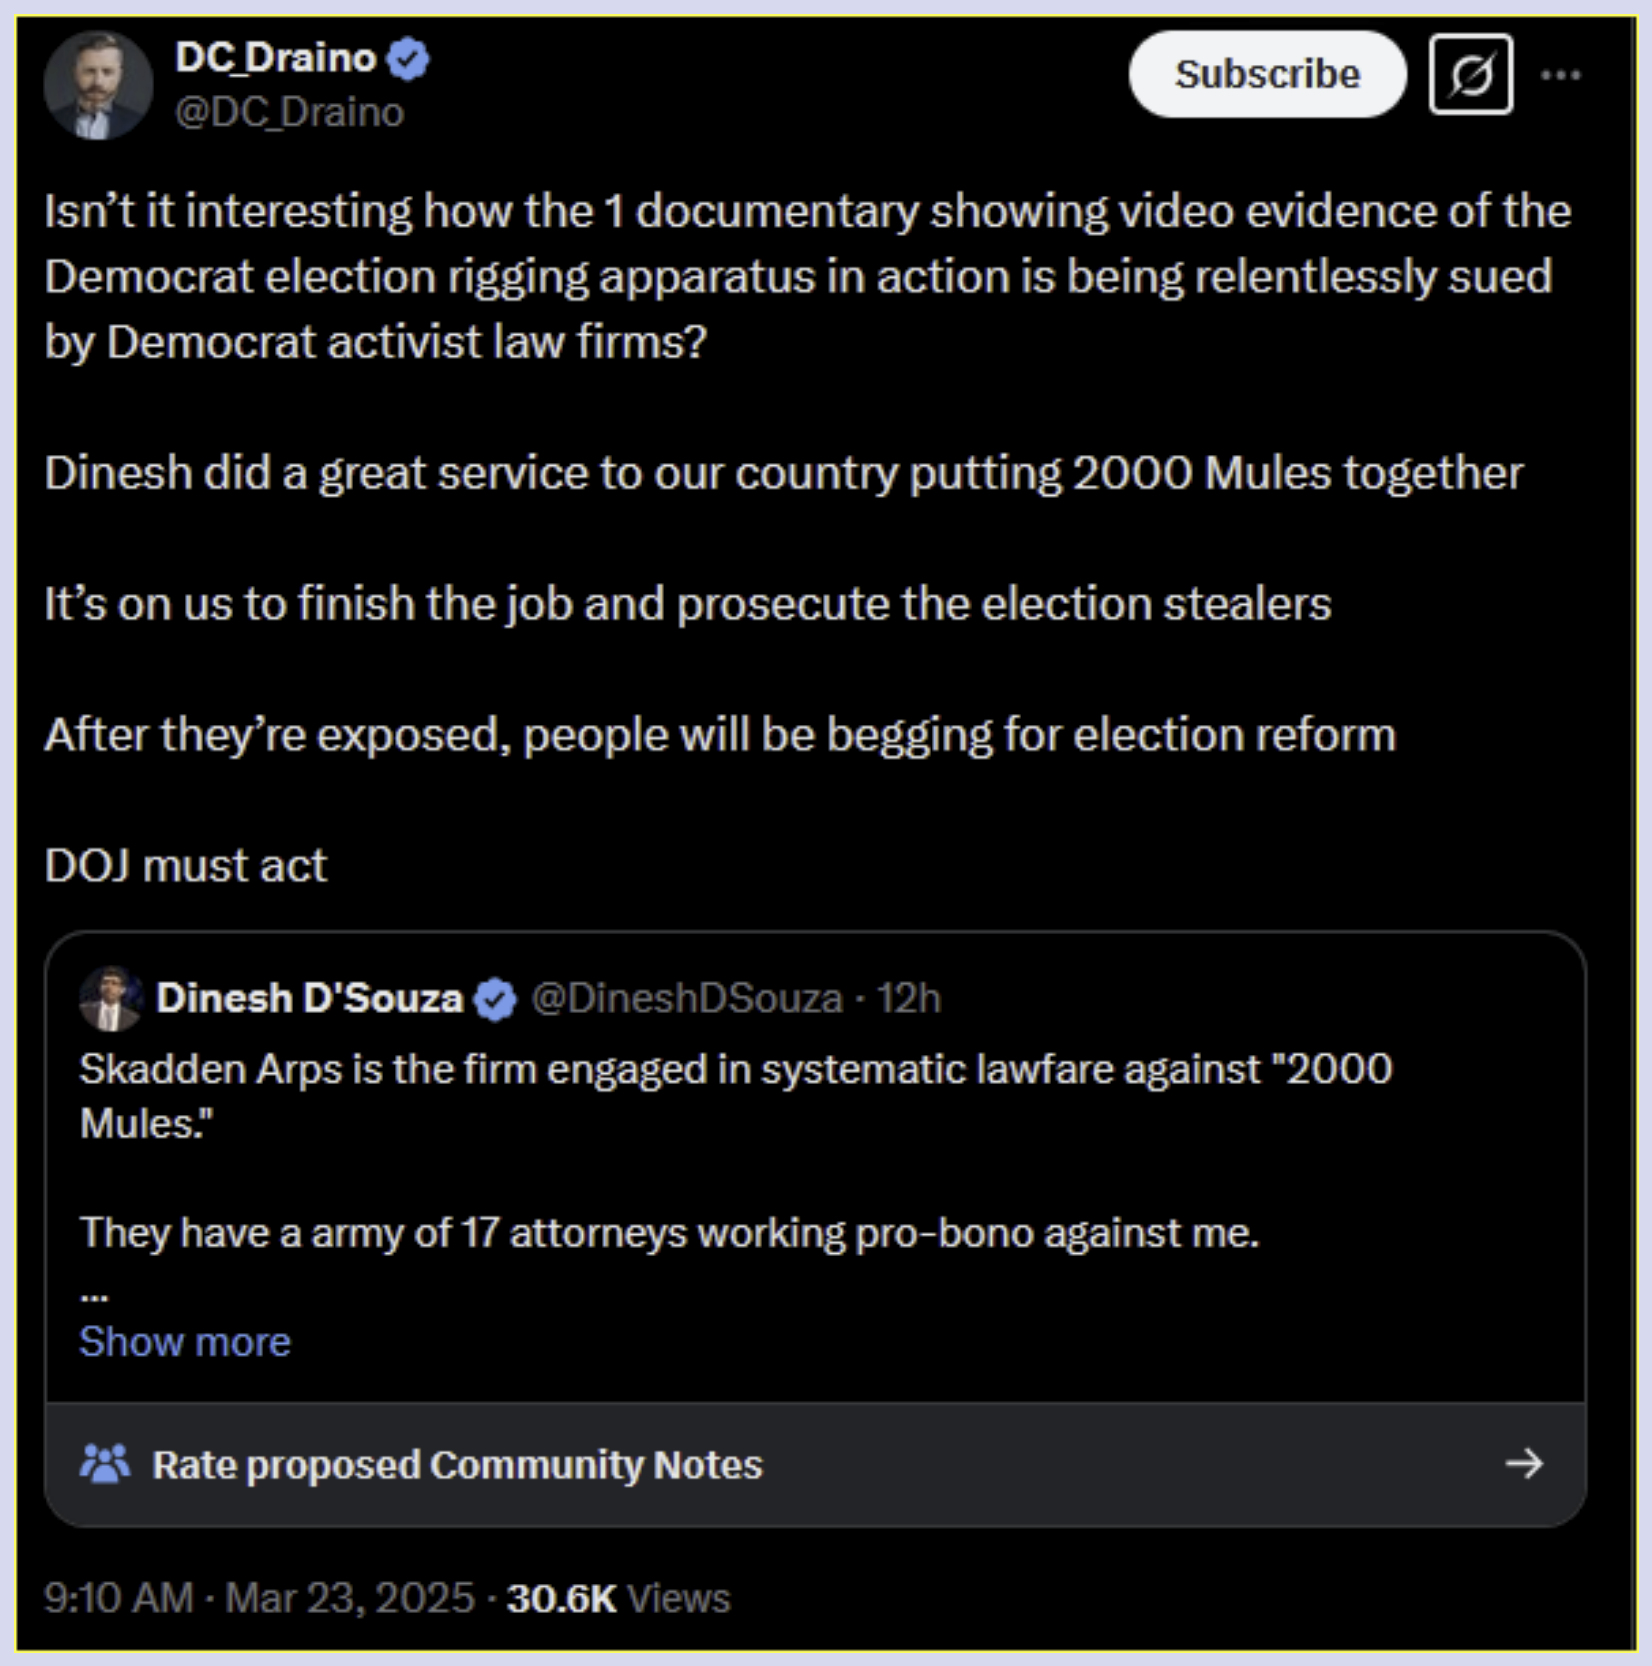Open the 9:10 AM Mar 23, 2025 timestamp
1652x1666 pixels.
(259, 1598)
